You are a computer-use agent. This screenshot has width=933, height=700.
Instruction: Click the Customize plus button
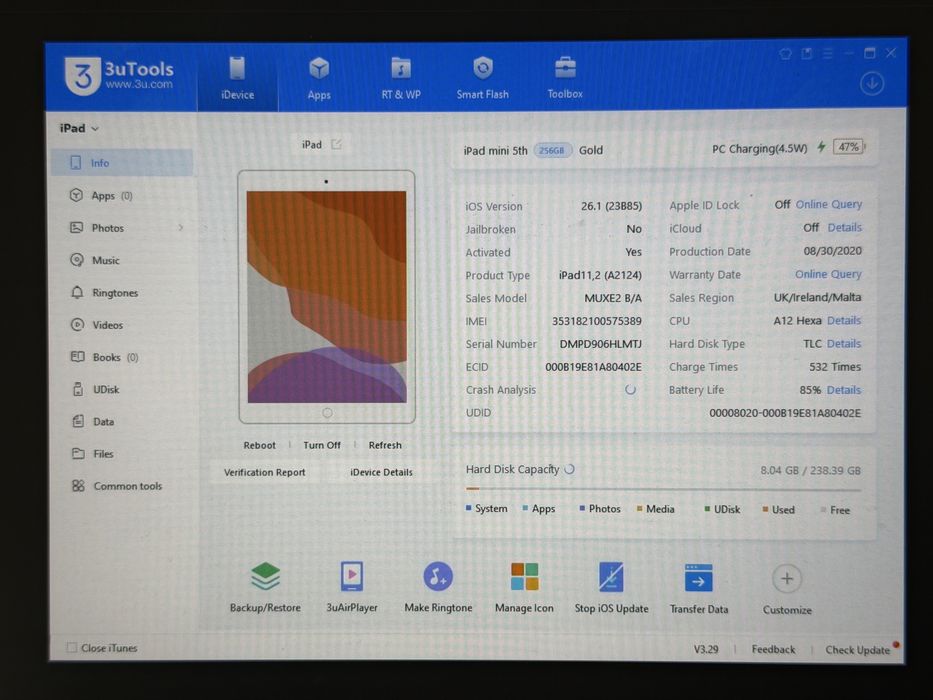coord(787,579)
